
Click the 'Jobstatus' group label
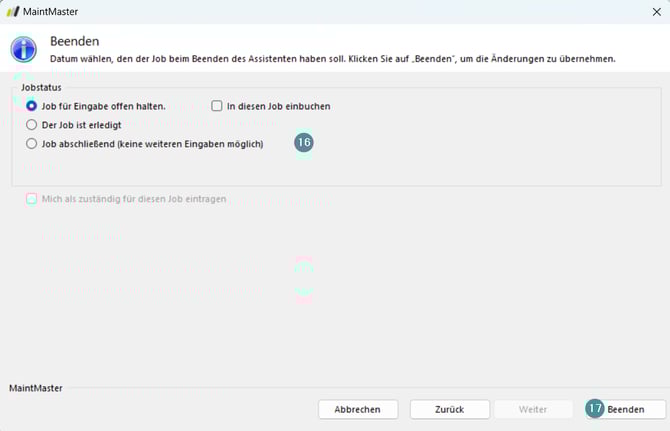point(41,87)
